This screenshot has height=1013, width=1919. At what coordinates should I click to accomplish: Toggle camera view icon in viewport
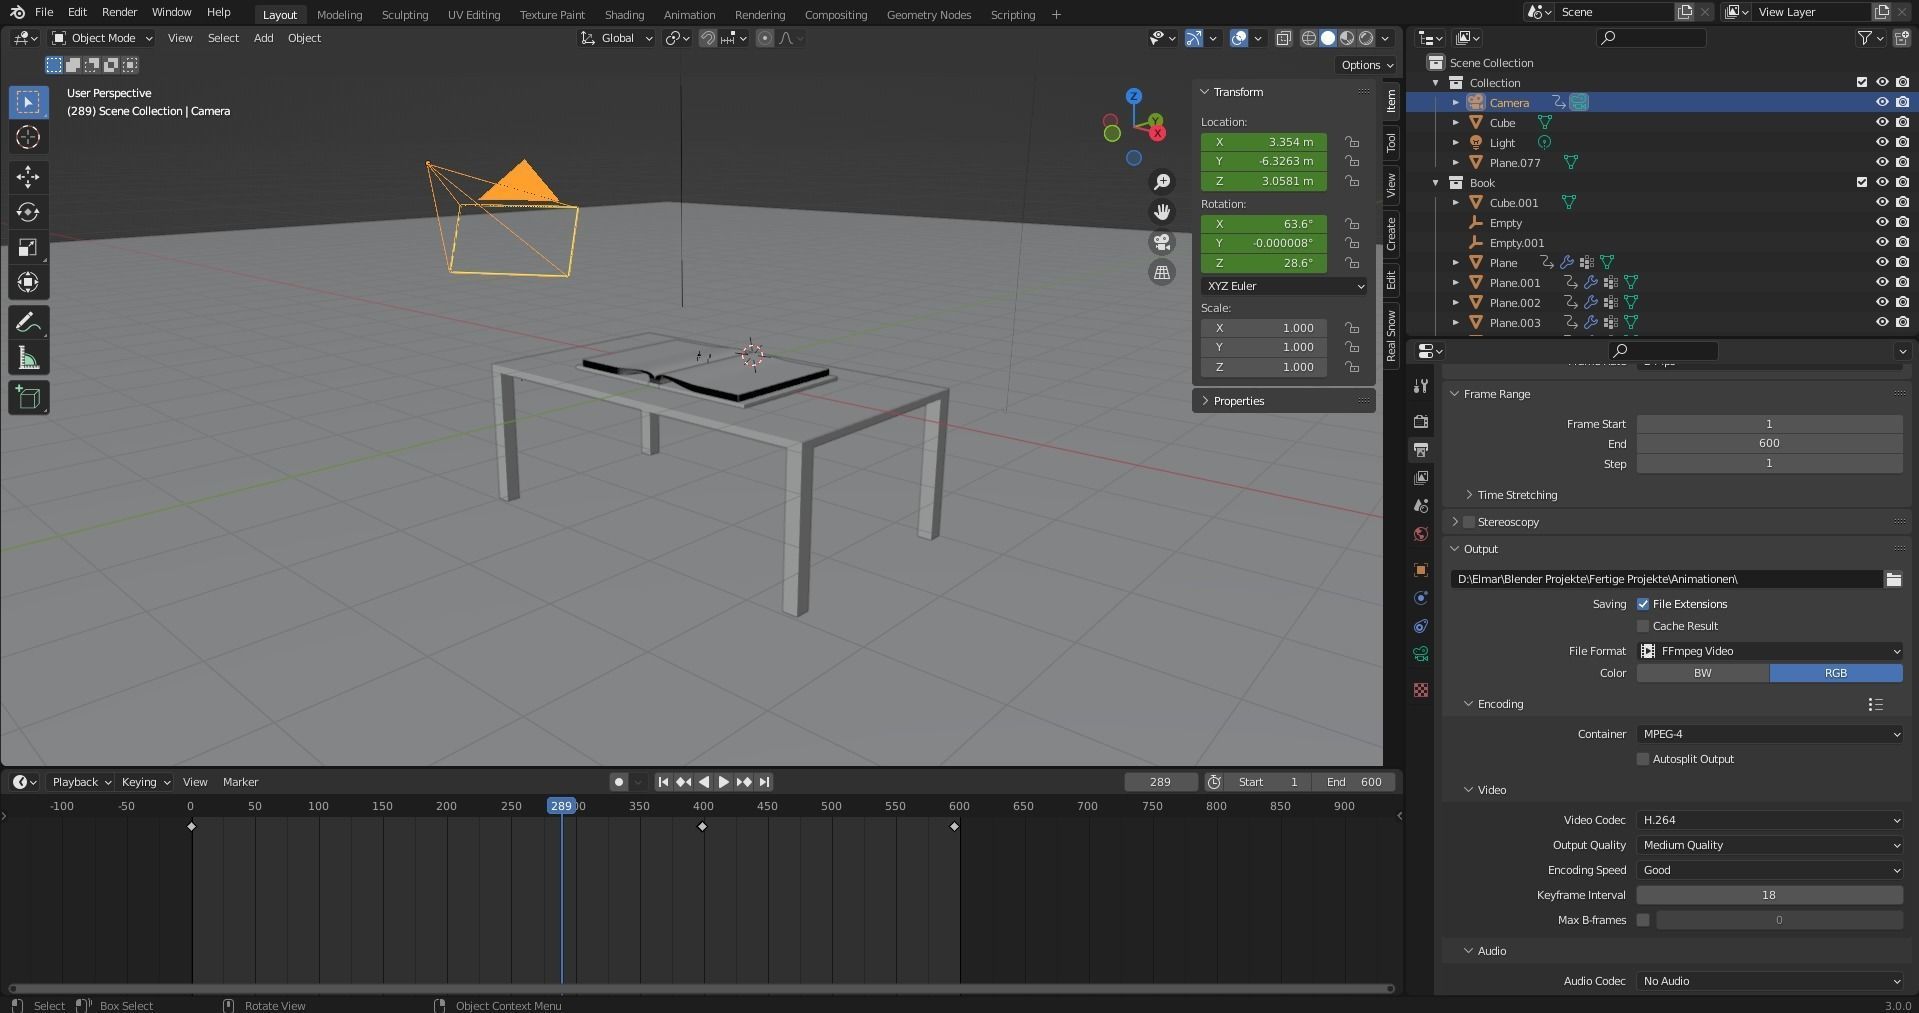[1162, 243]
